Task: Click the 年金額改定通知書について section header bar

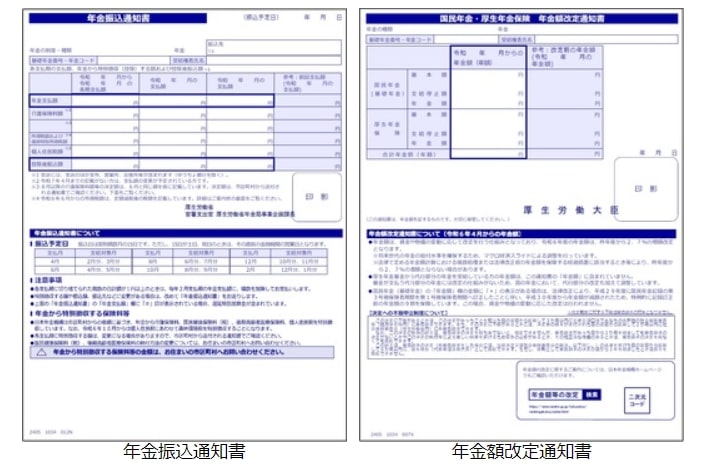Action: pos(521,234)
